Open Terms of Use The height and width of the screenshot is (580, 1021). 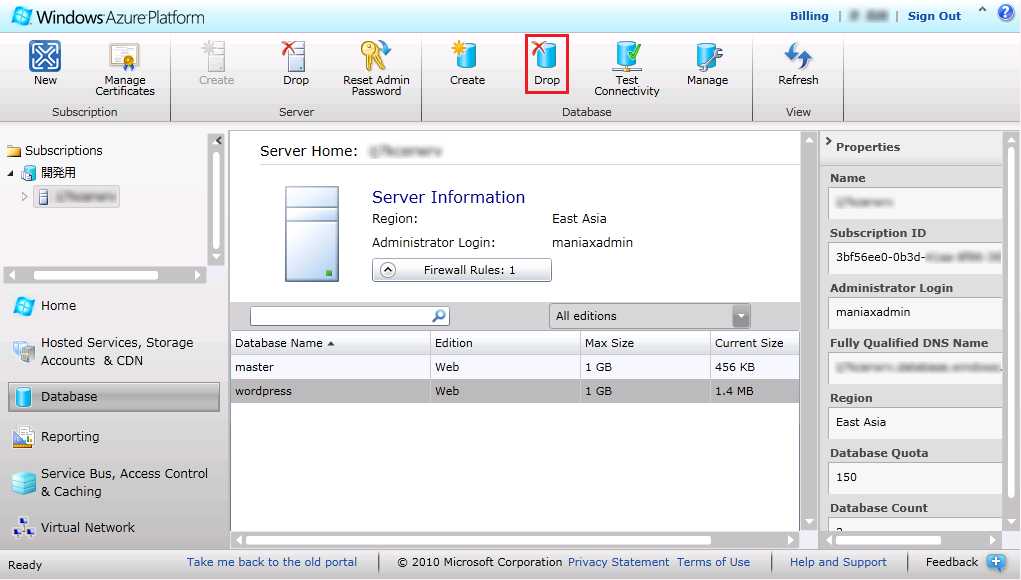click(713, 562)
